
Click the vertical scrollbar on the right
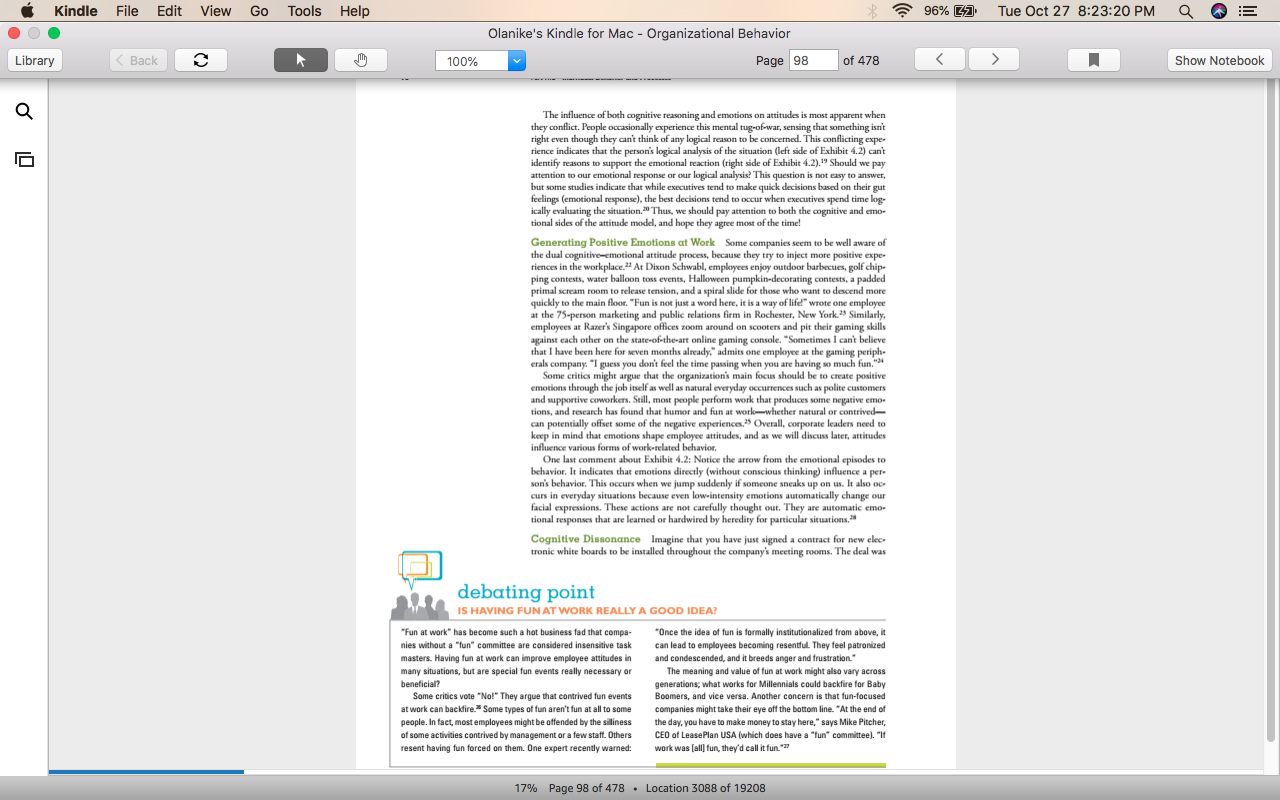[1271, 410]
